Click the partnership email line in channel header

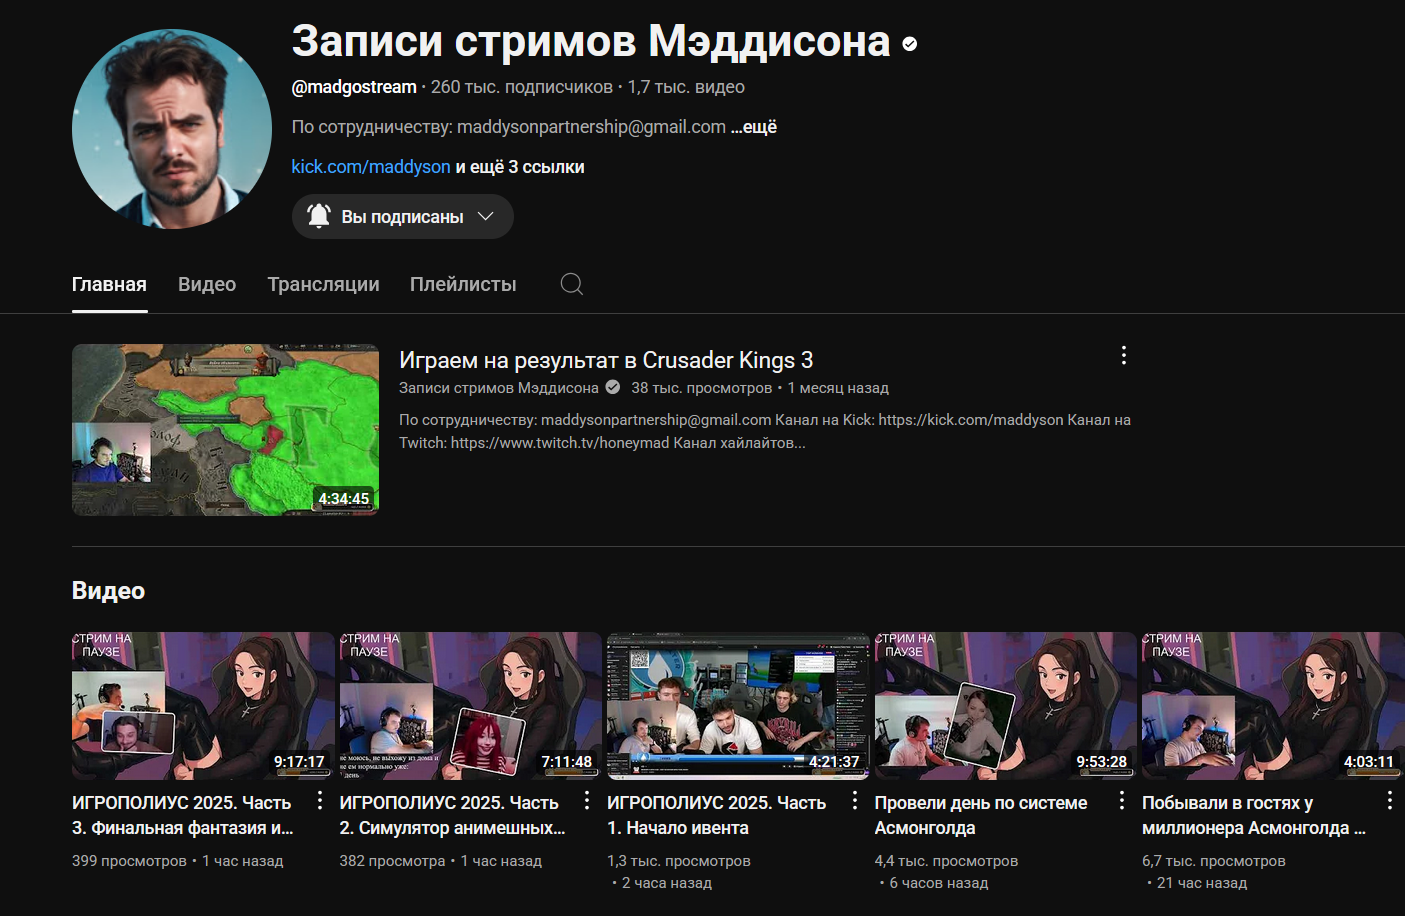tap(509, 127)
